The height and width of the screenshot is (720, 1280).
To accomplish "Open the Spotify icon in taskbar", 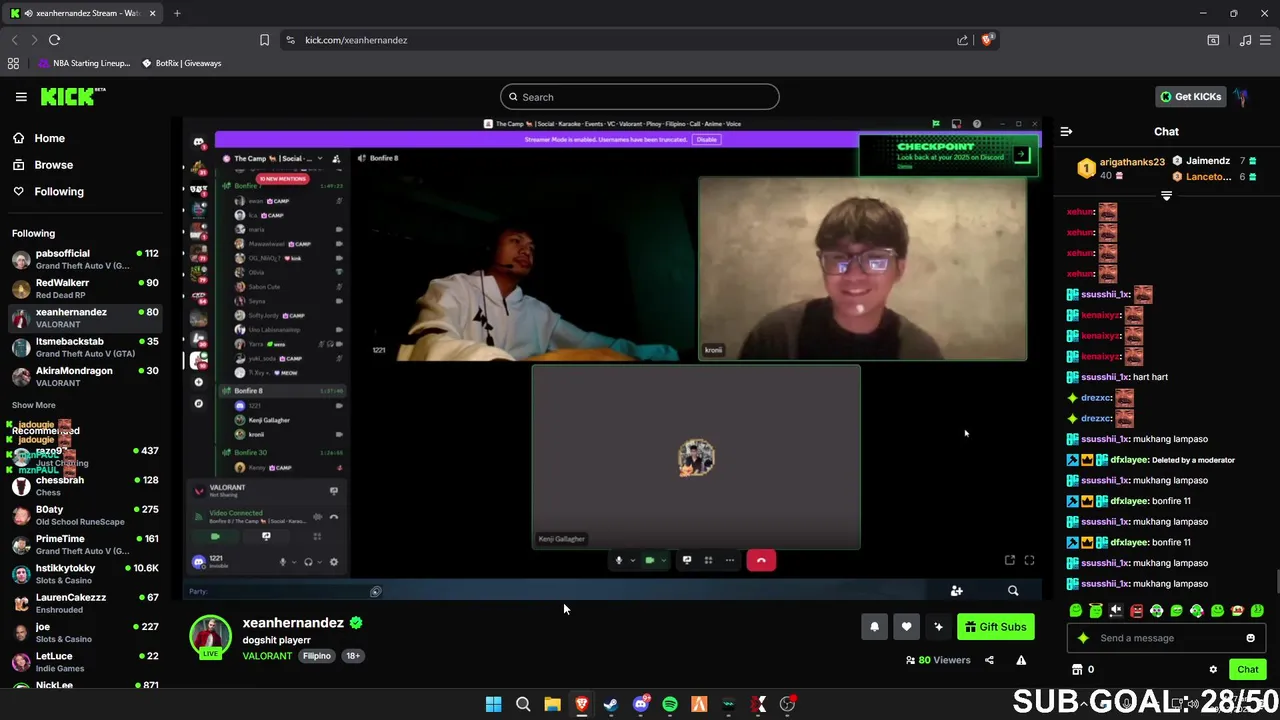I will 670,704.
